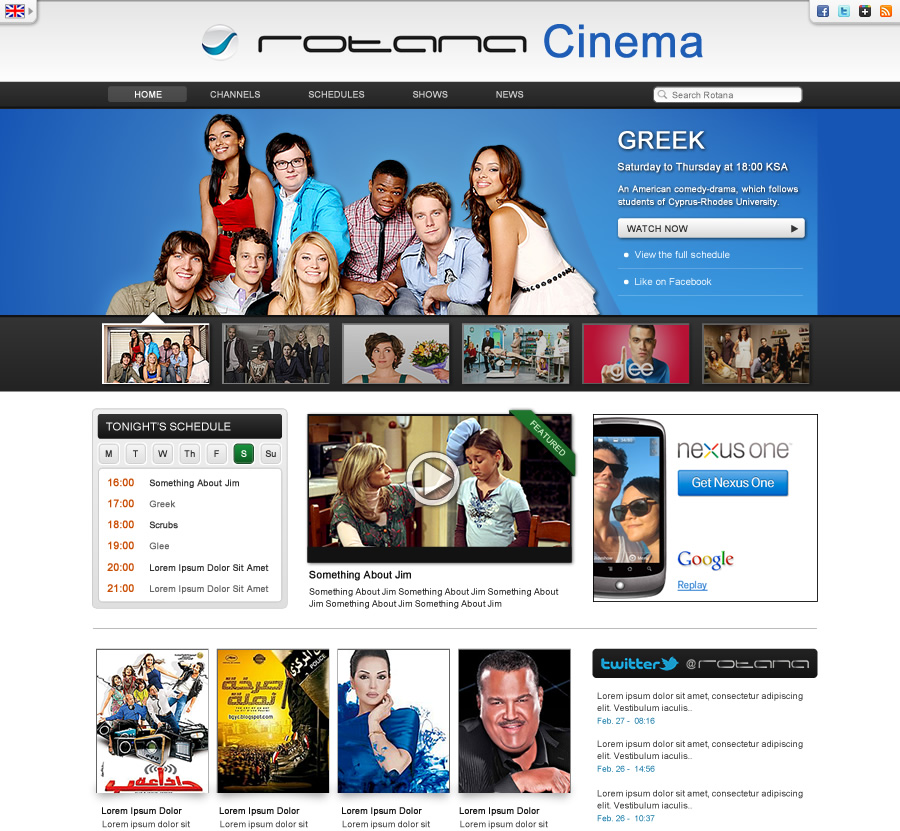Select the green Saturday (S) day
Viewport: 900px width, 831px height.
coord(243,453)
